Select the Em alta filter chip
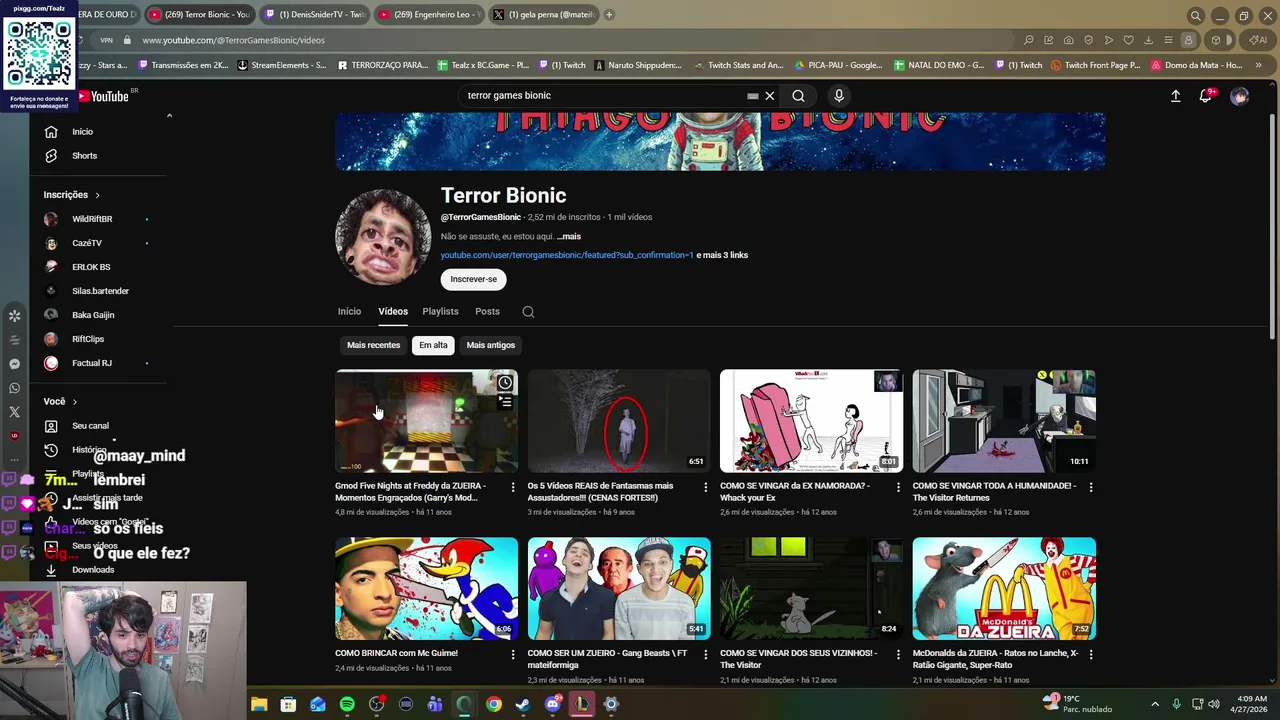 tap(433, 345)
